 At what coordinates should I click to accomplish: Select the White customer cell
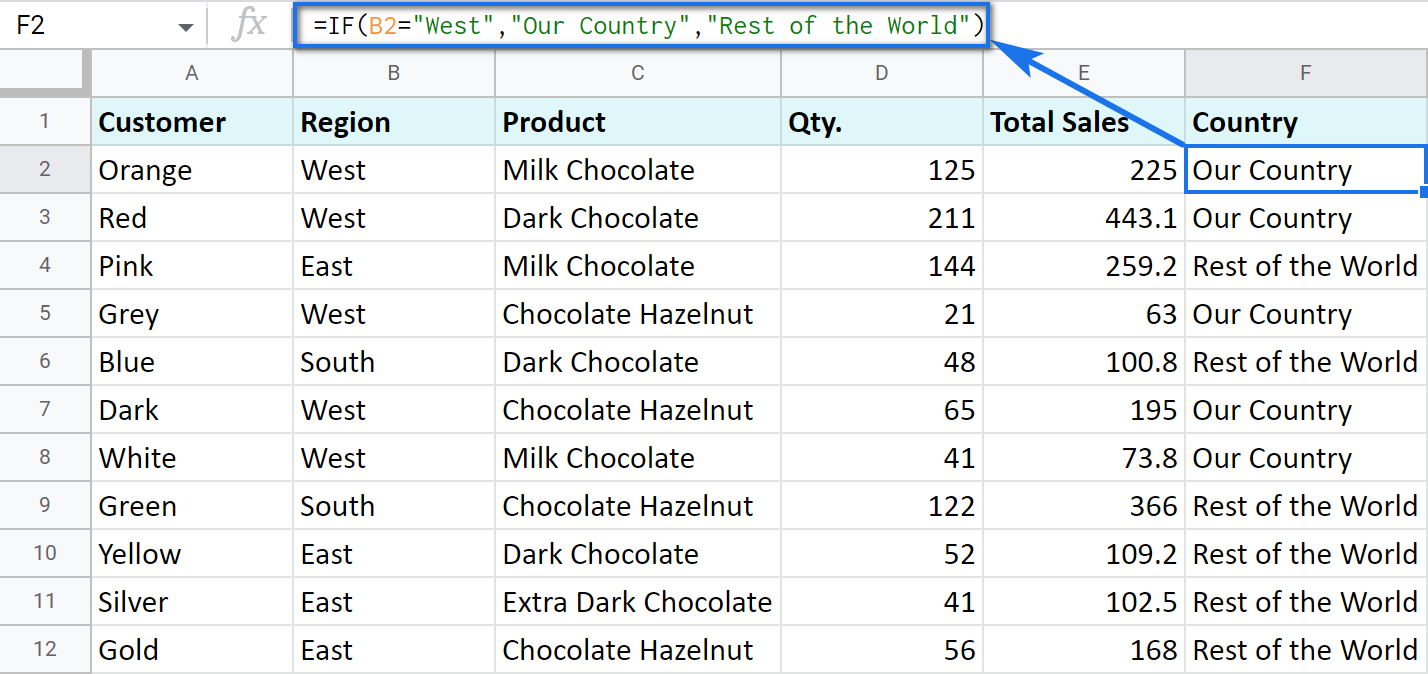click(192, 458)
